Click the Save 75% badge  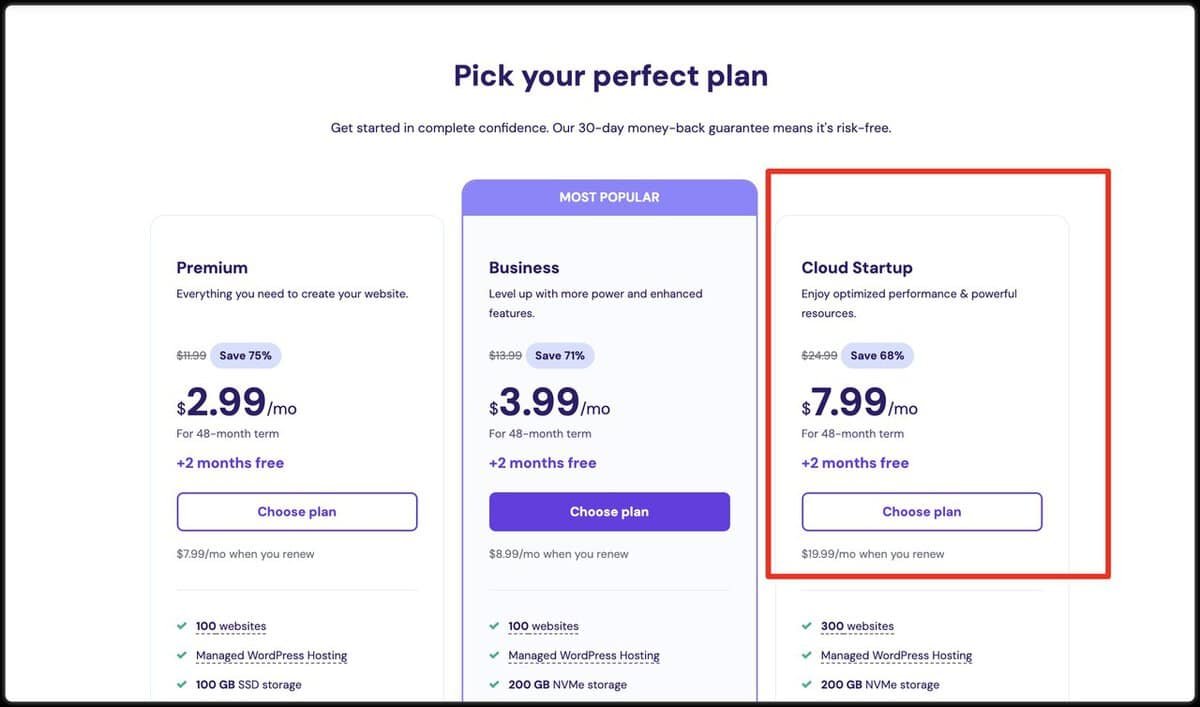[246, 355]
